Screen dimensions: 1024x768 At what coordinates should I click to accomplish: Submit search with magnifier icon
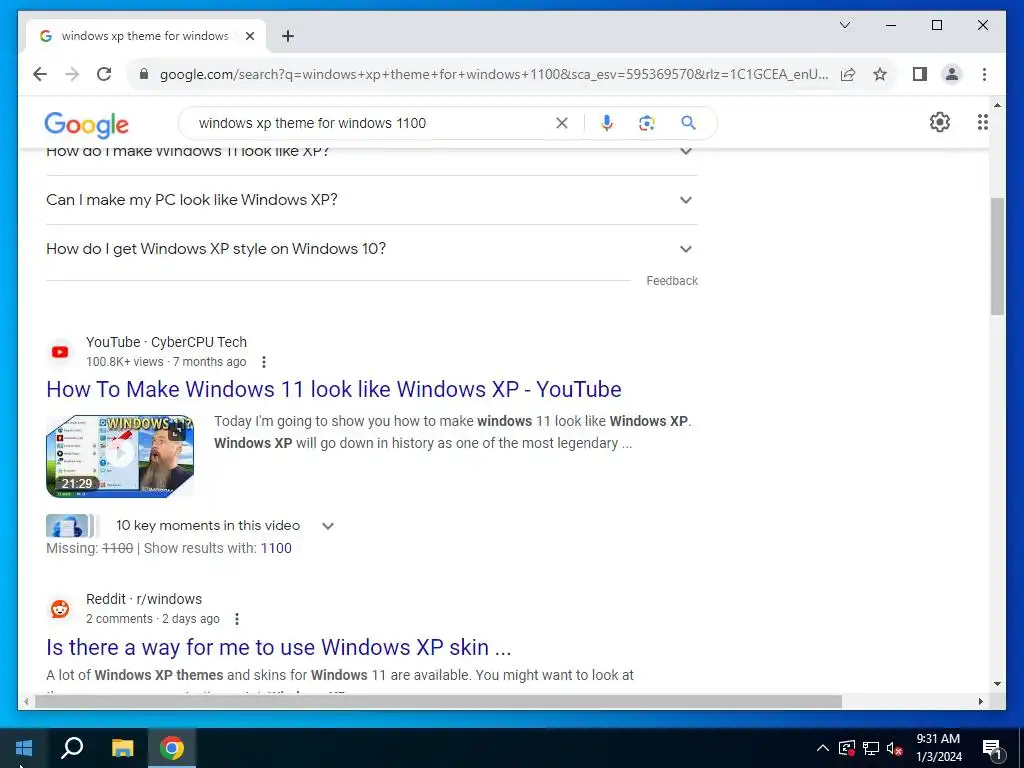point(688,123)
